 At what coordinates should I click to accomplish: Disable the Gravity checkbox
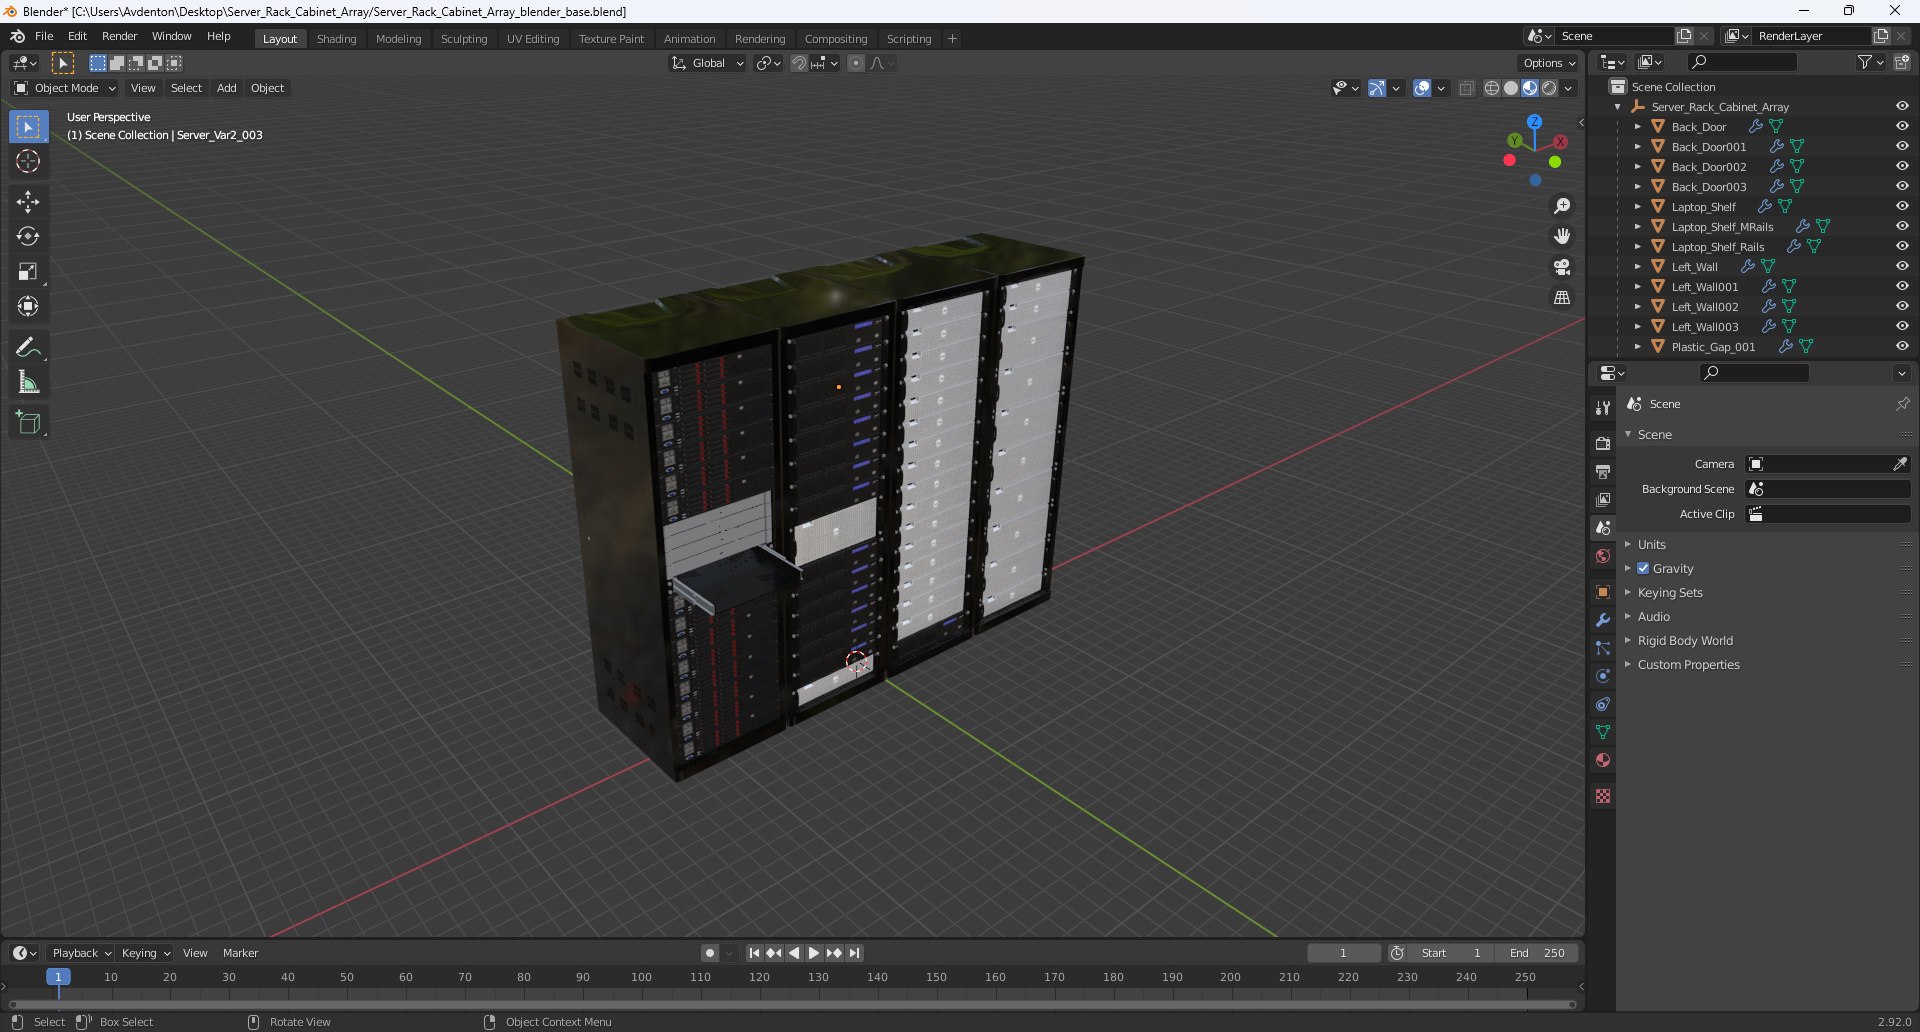click(1643, 568)
